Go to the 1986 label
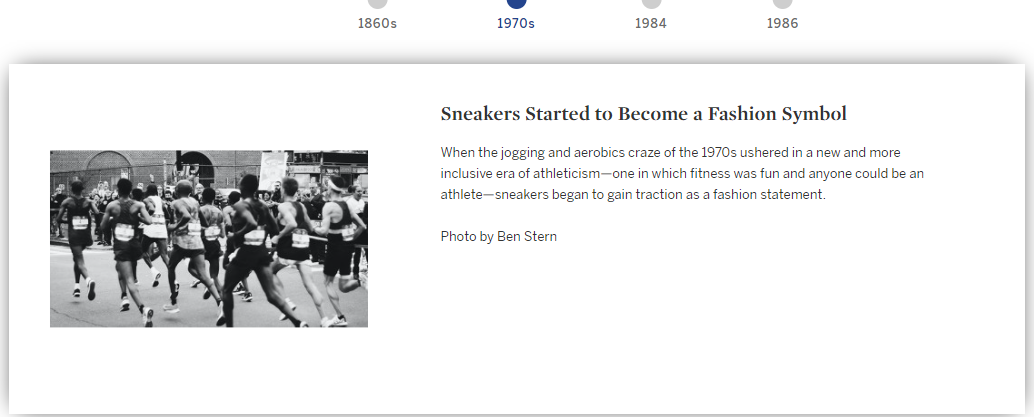This screenshot has width=1034, height=417. coord(782,24)
